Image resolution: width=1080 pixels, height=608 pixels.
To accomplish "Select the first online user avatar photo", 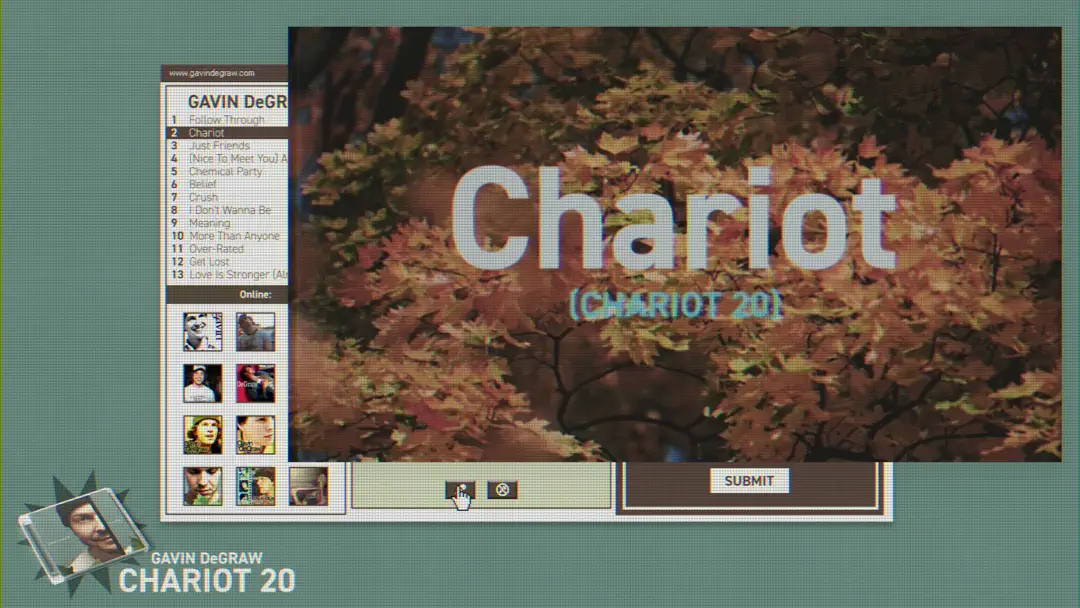I will (200, 331).
